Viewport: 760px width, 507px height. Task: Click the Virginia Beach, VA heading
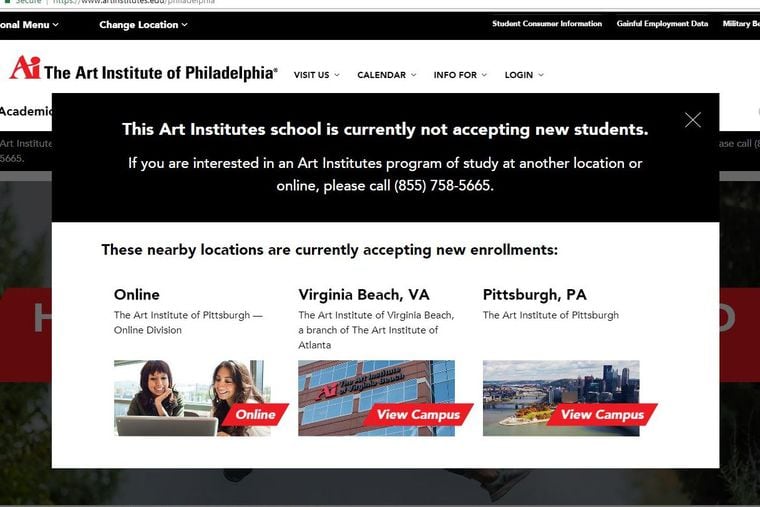coord(364,295)
